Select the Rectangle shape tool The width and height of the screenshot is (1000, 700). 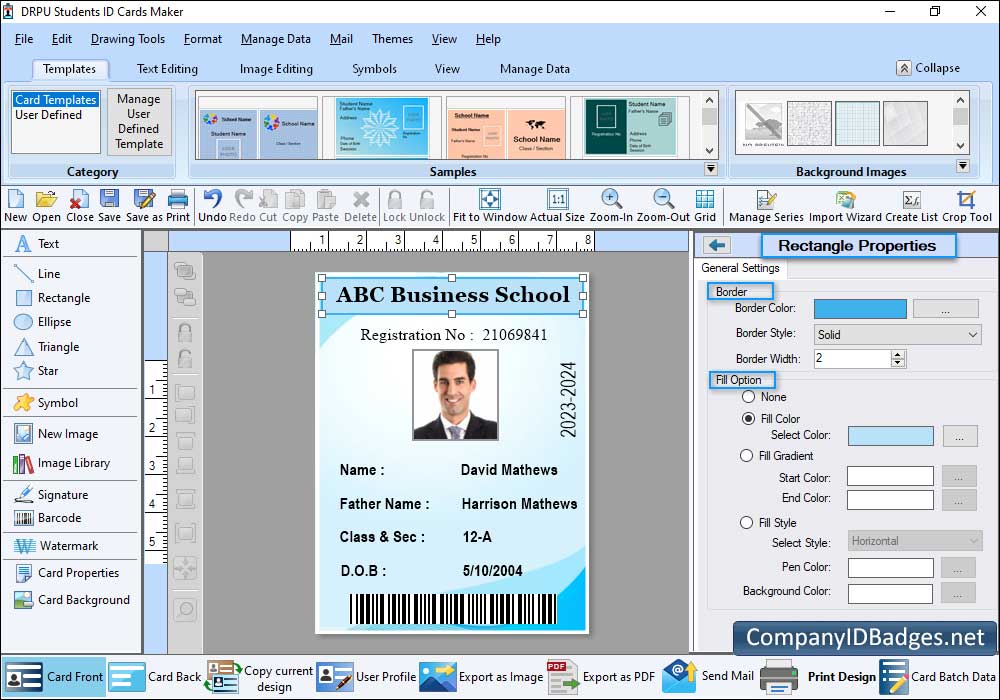pos(52,298)
